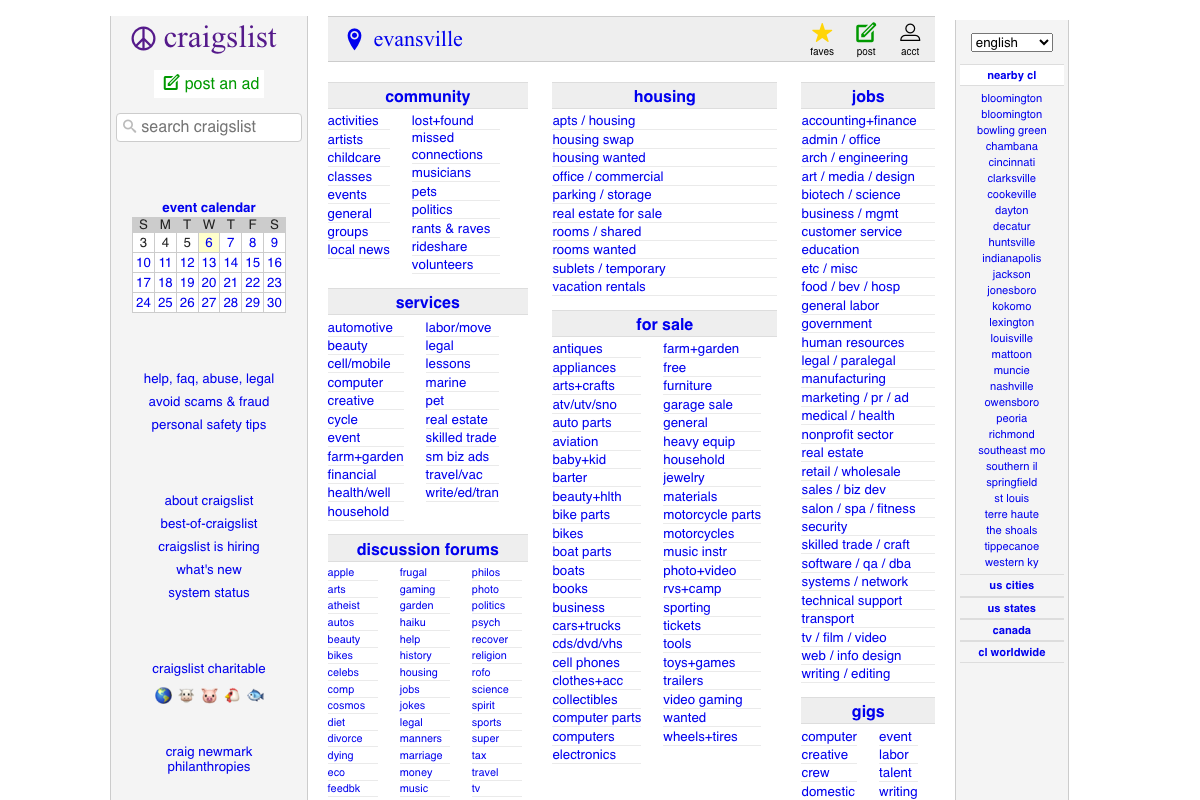Open the discussion forums header
Screen dimensions: 1200x800
coord(427,549)
